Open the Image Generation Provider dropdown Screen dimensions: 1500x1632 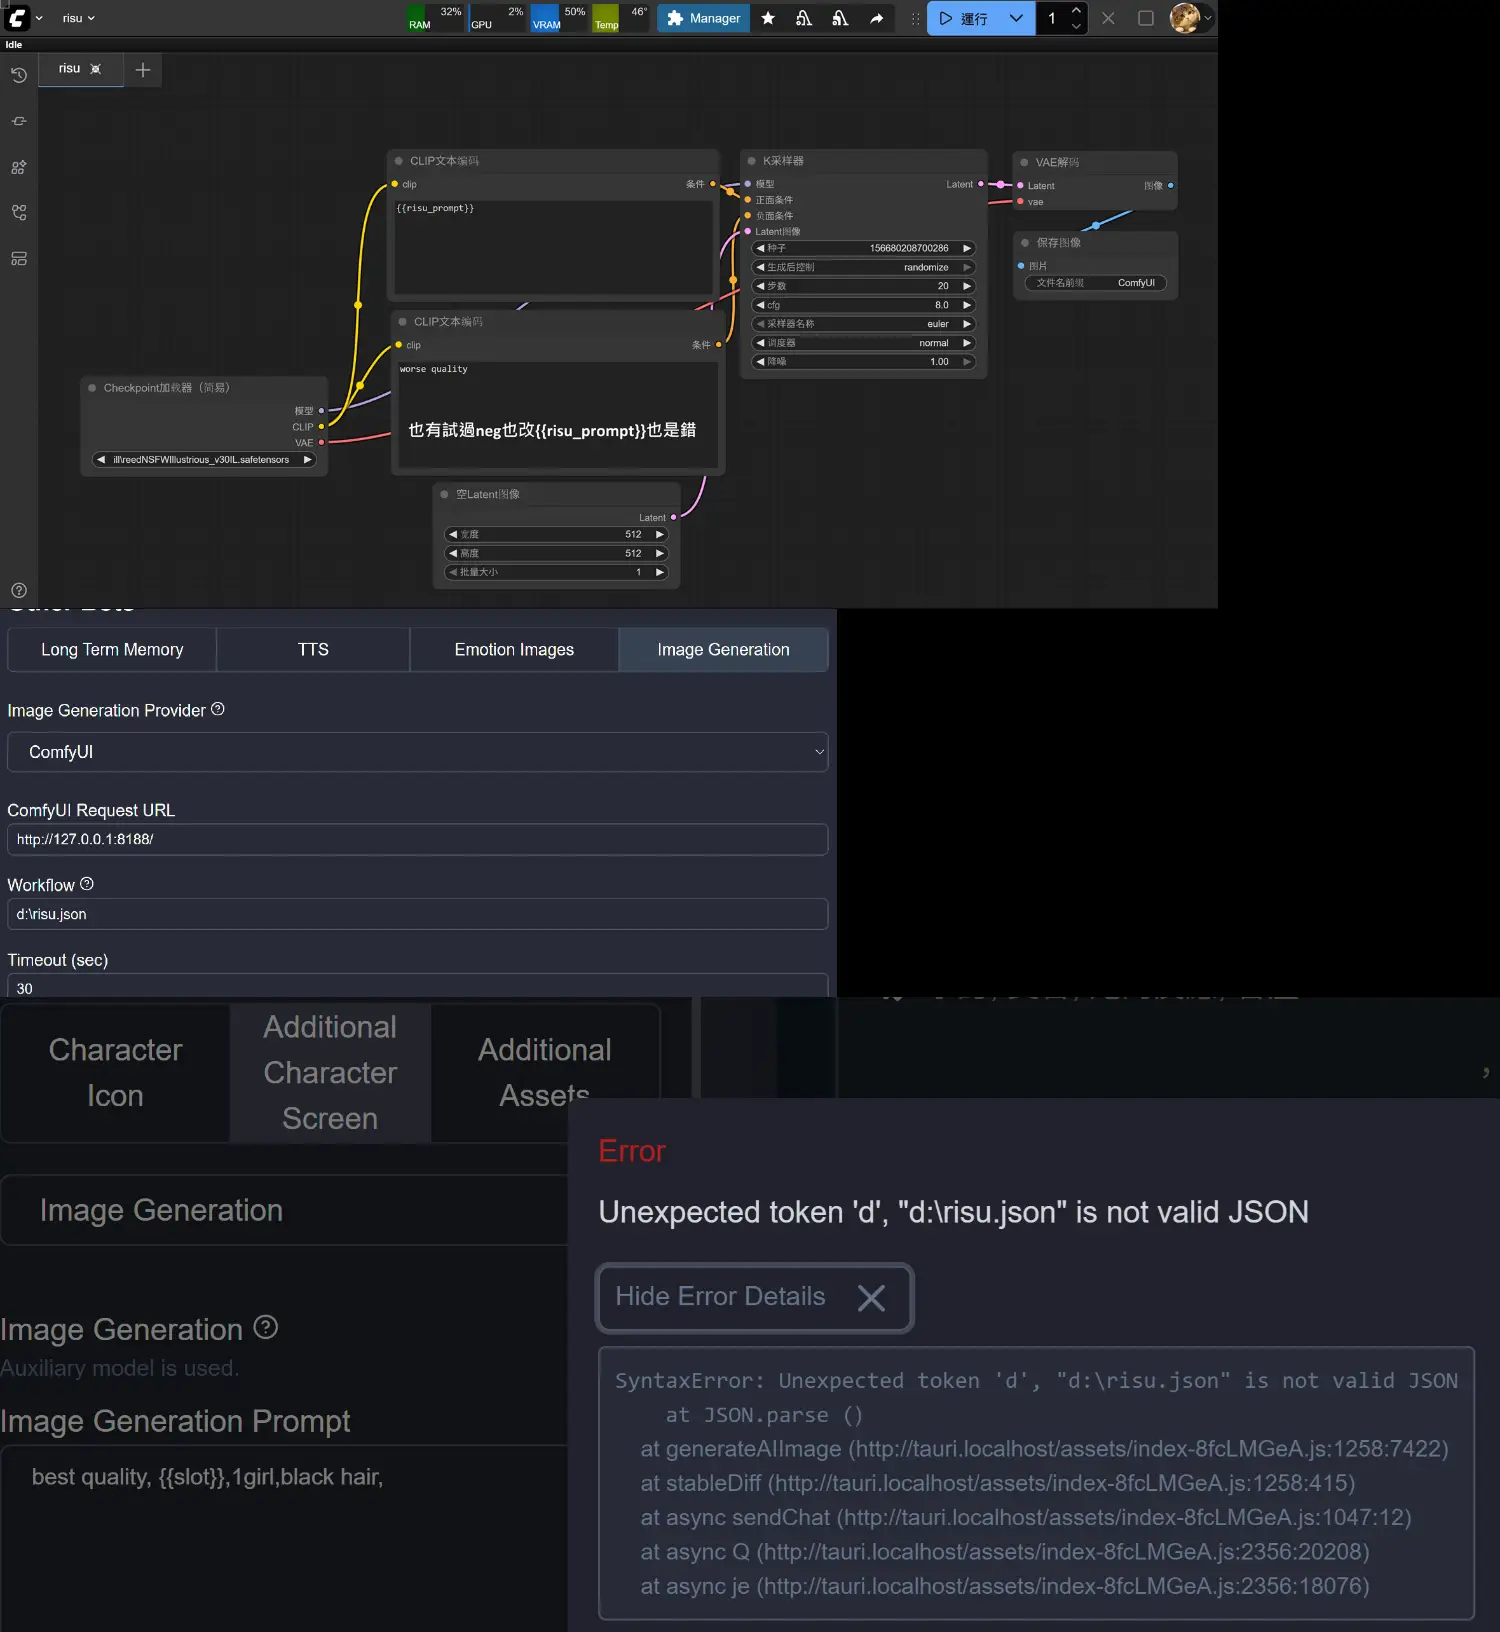(417, 752)
